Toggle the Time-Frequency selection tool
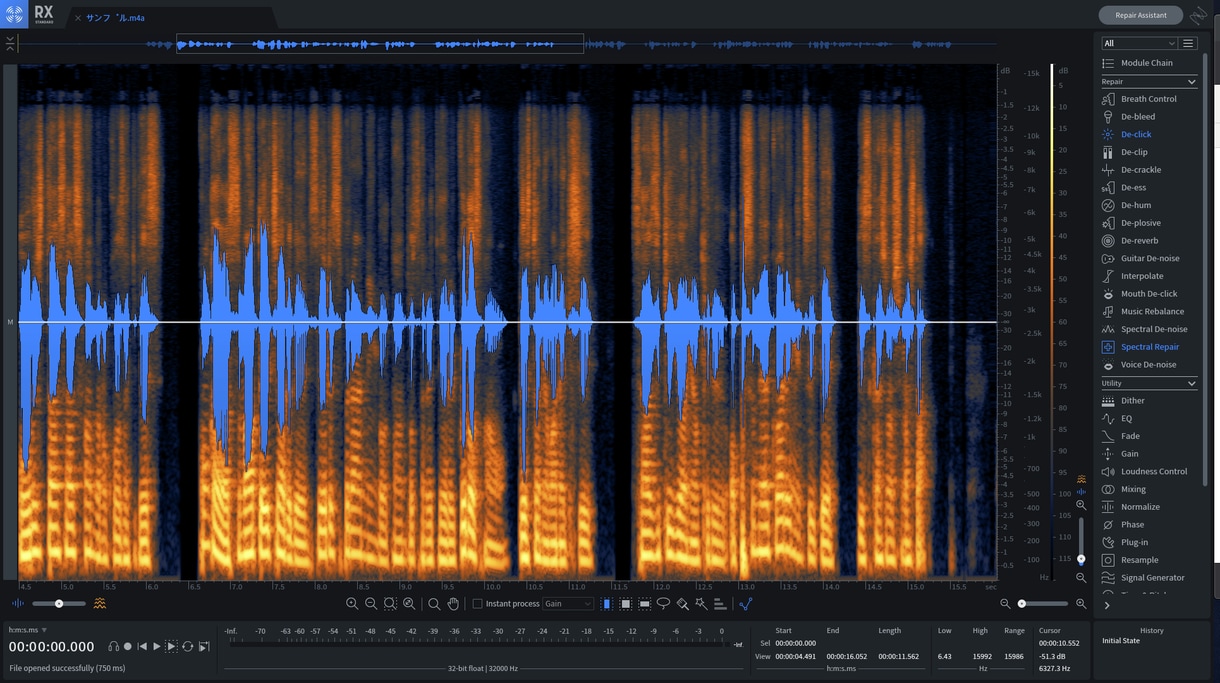 coord(626,604)
